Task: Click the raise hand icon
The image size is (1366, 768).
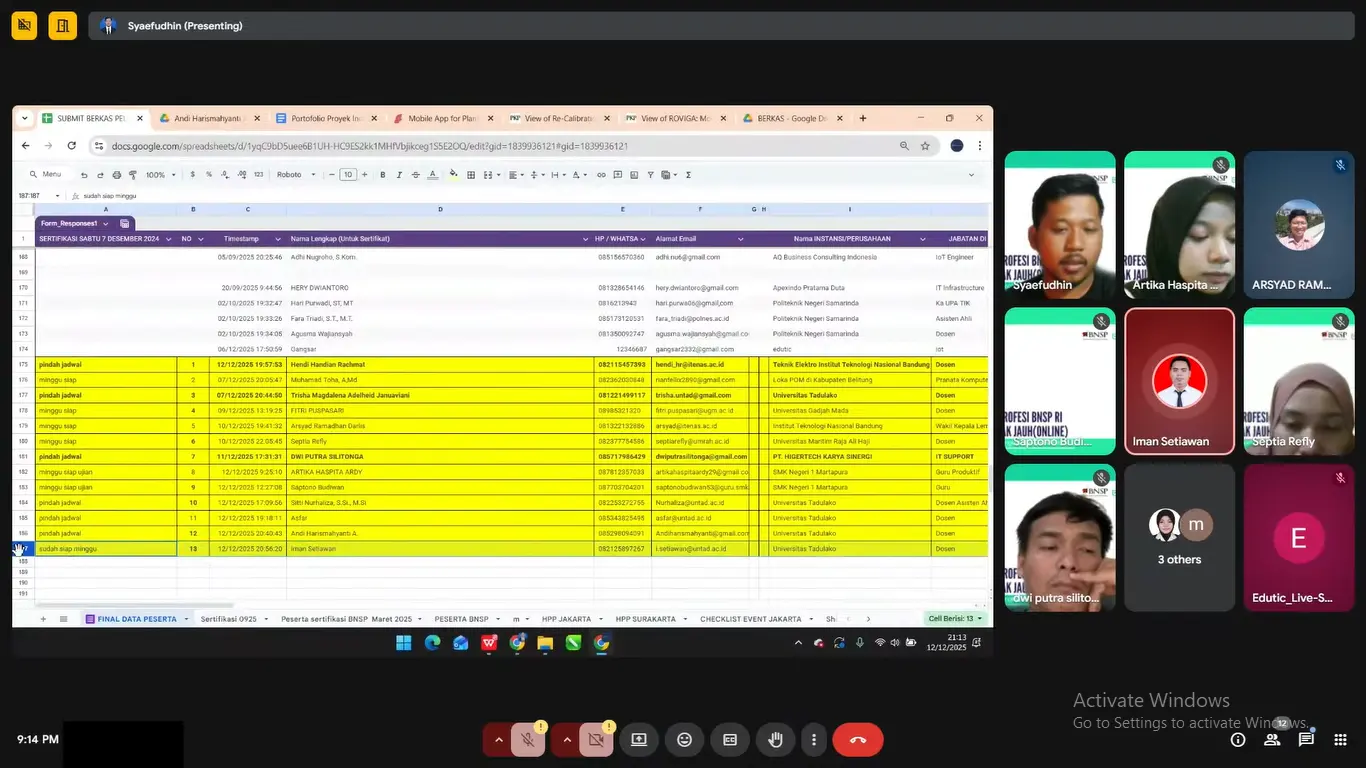Action: click(775, 740)
